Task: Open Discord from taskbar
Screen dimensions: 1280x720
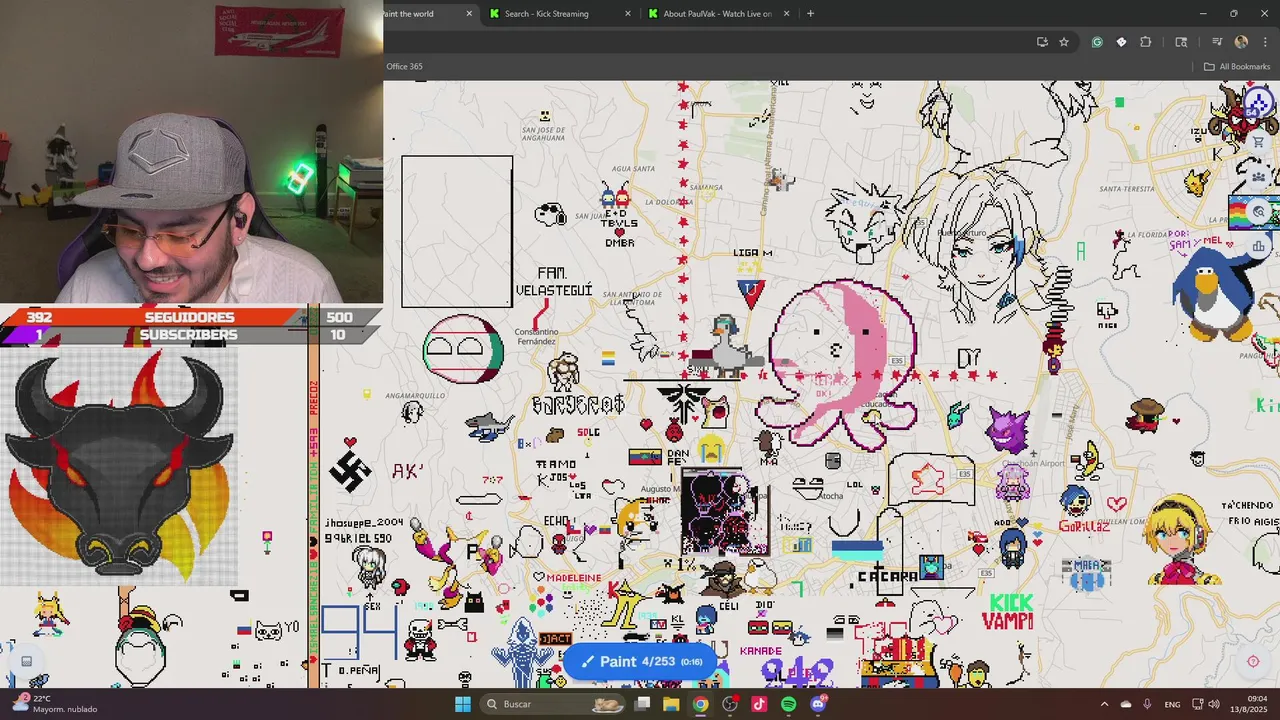Action: pyautogui.click(x=818, y=704)
